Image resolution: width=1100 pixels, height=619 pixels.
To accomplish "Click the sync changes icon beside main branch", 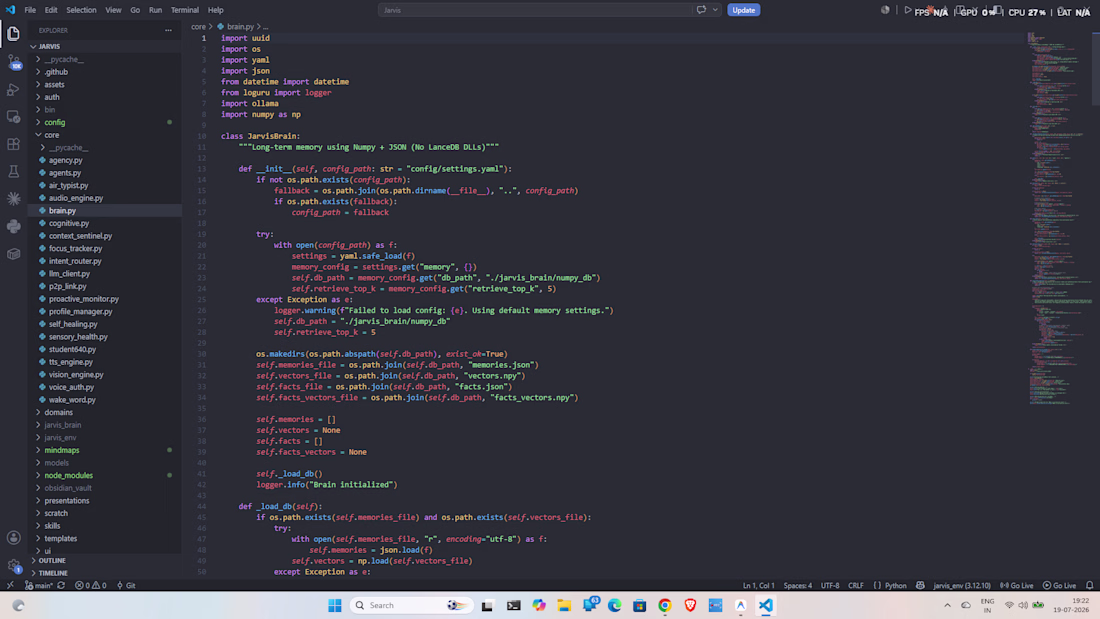I will [61, 585].
